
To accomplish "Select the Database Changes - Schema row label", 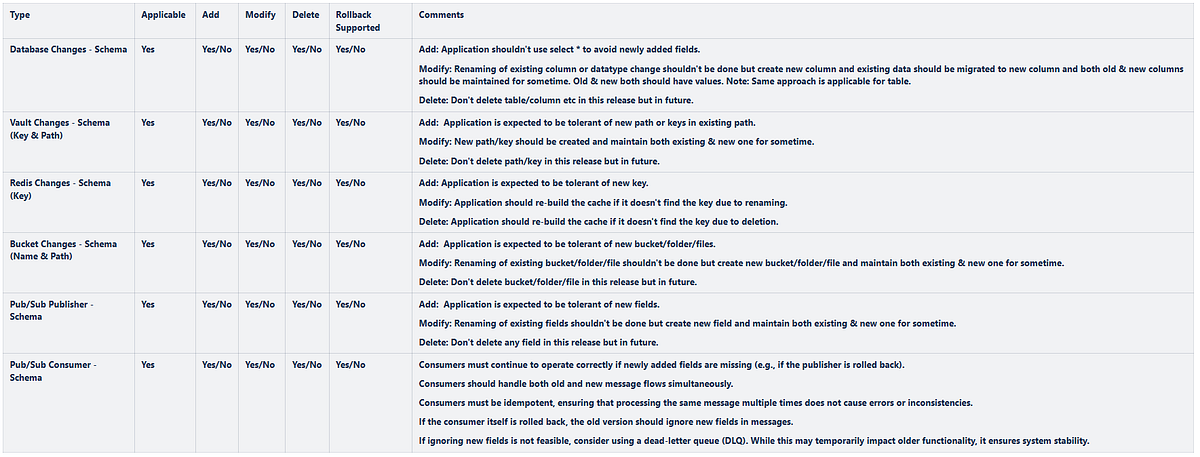I will pos(68,49).
